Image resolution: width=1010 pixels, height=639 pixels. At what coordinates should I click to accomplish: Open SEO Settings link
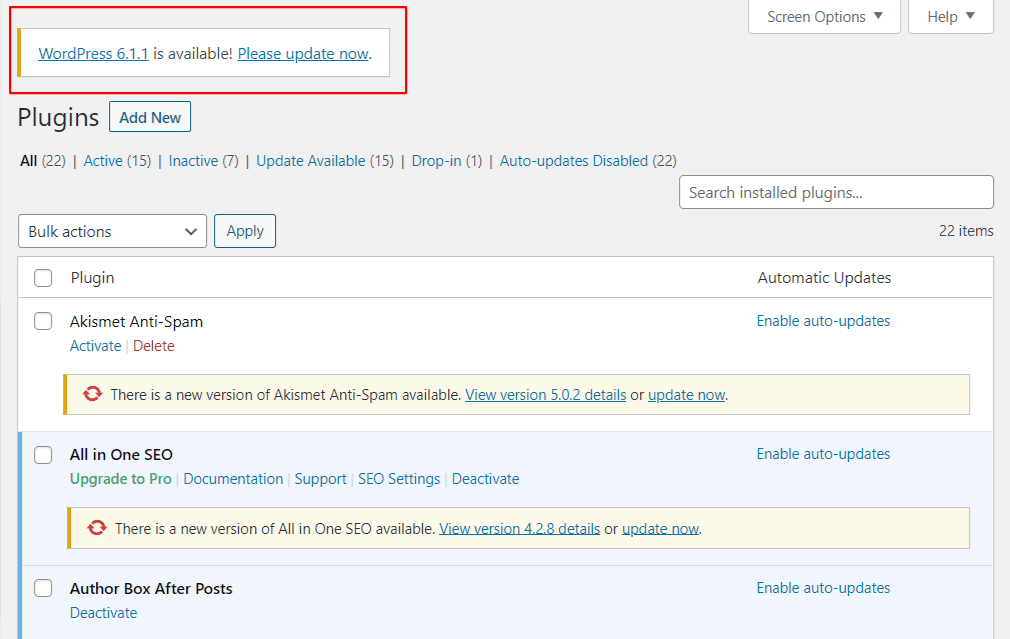point(399,479)
